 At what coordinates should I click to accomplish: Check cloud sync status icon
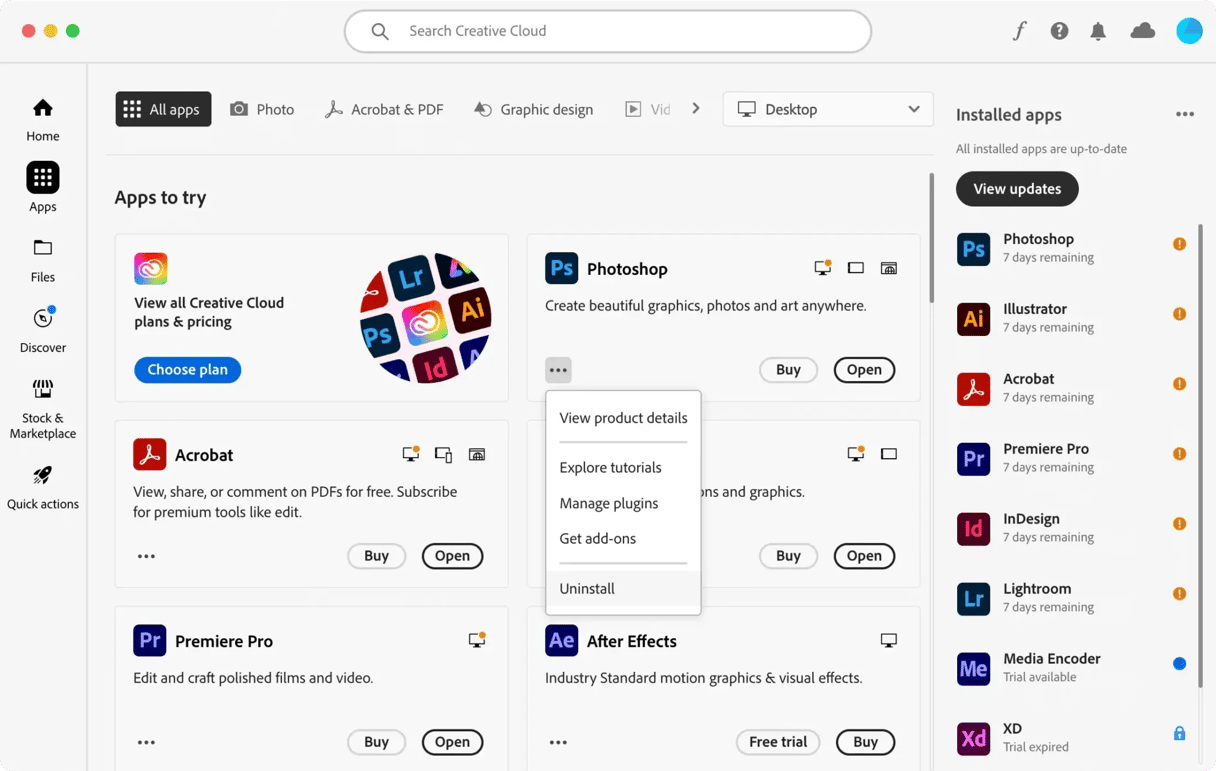[1142, 31]
